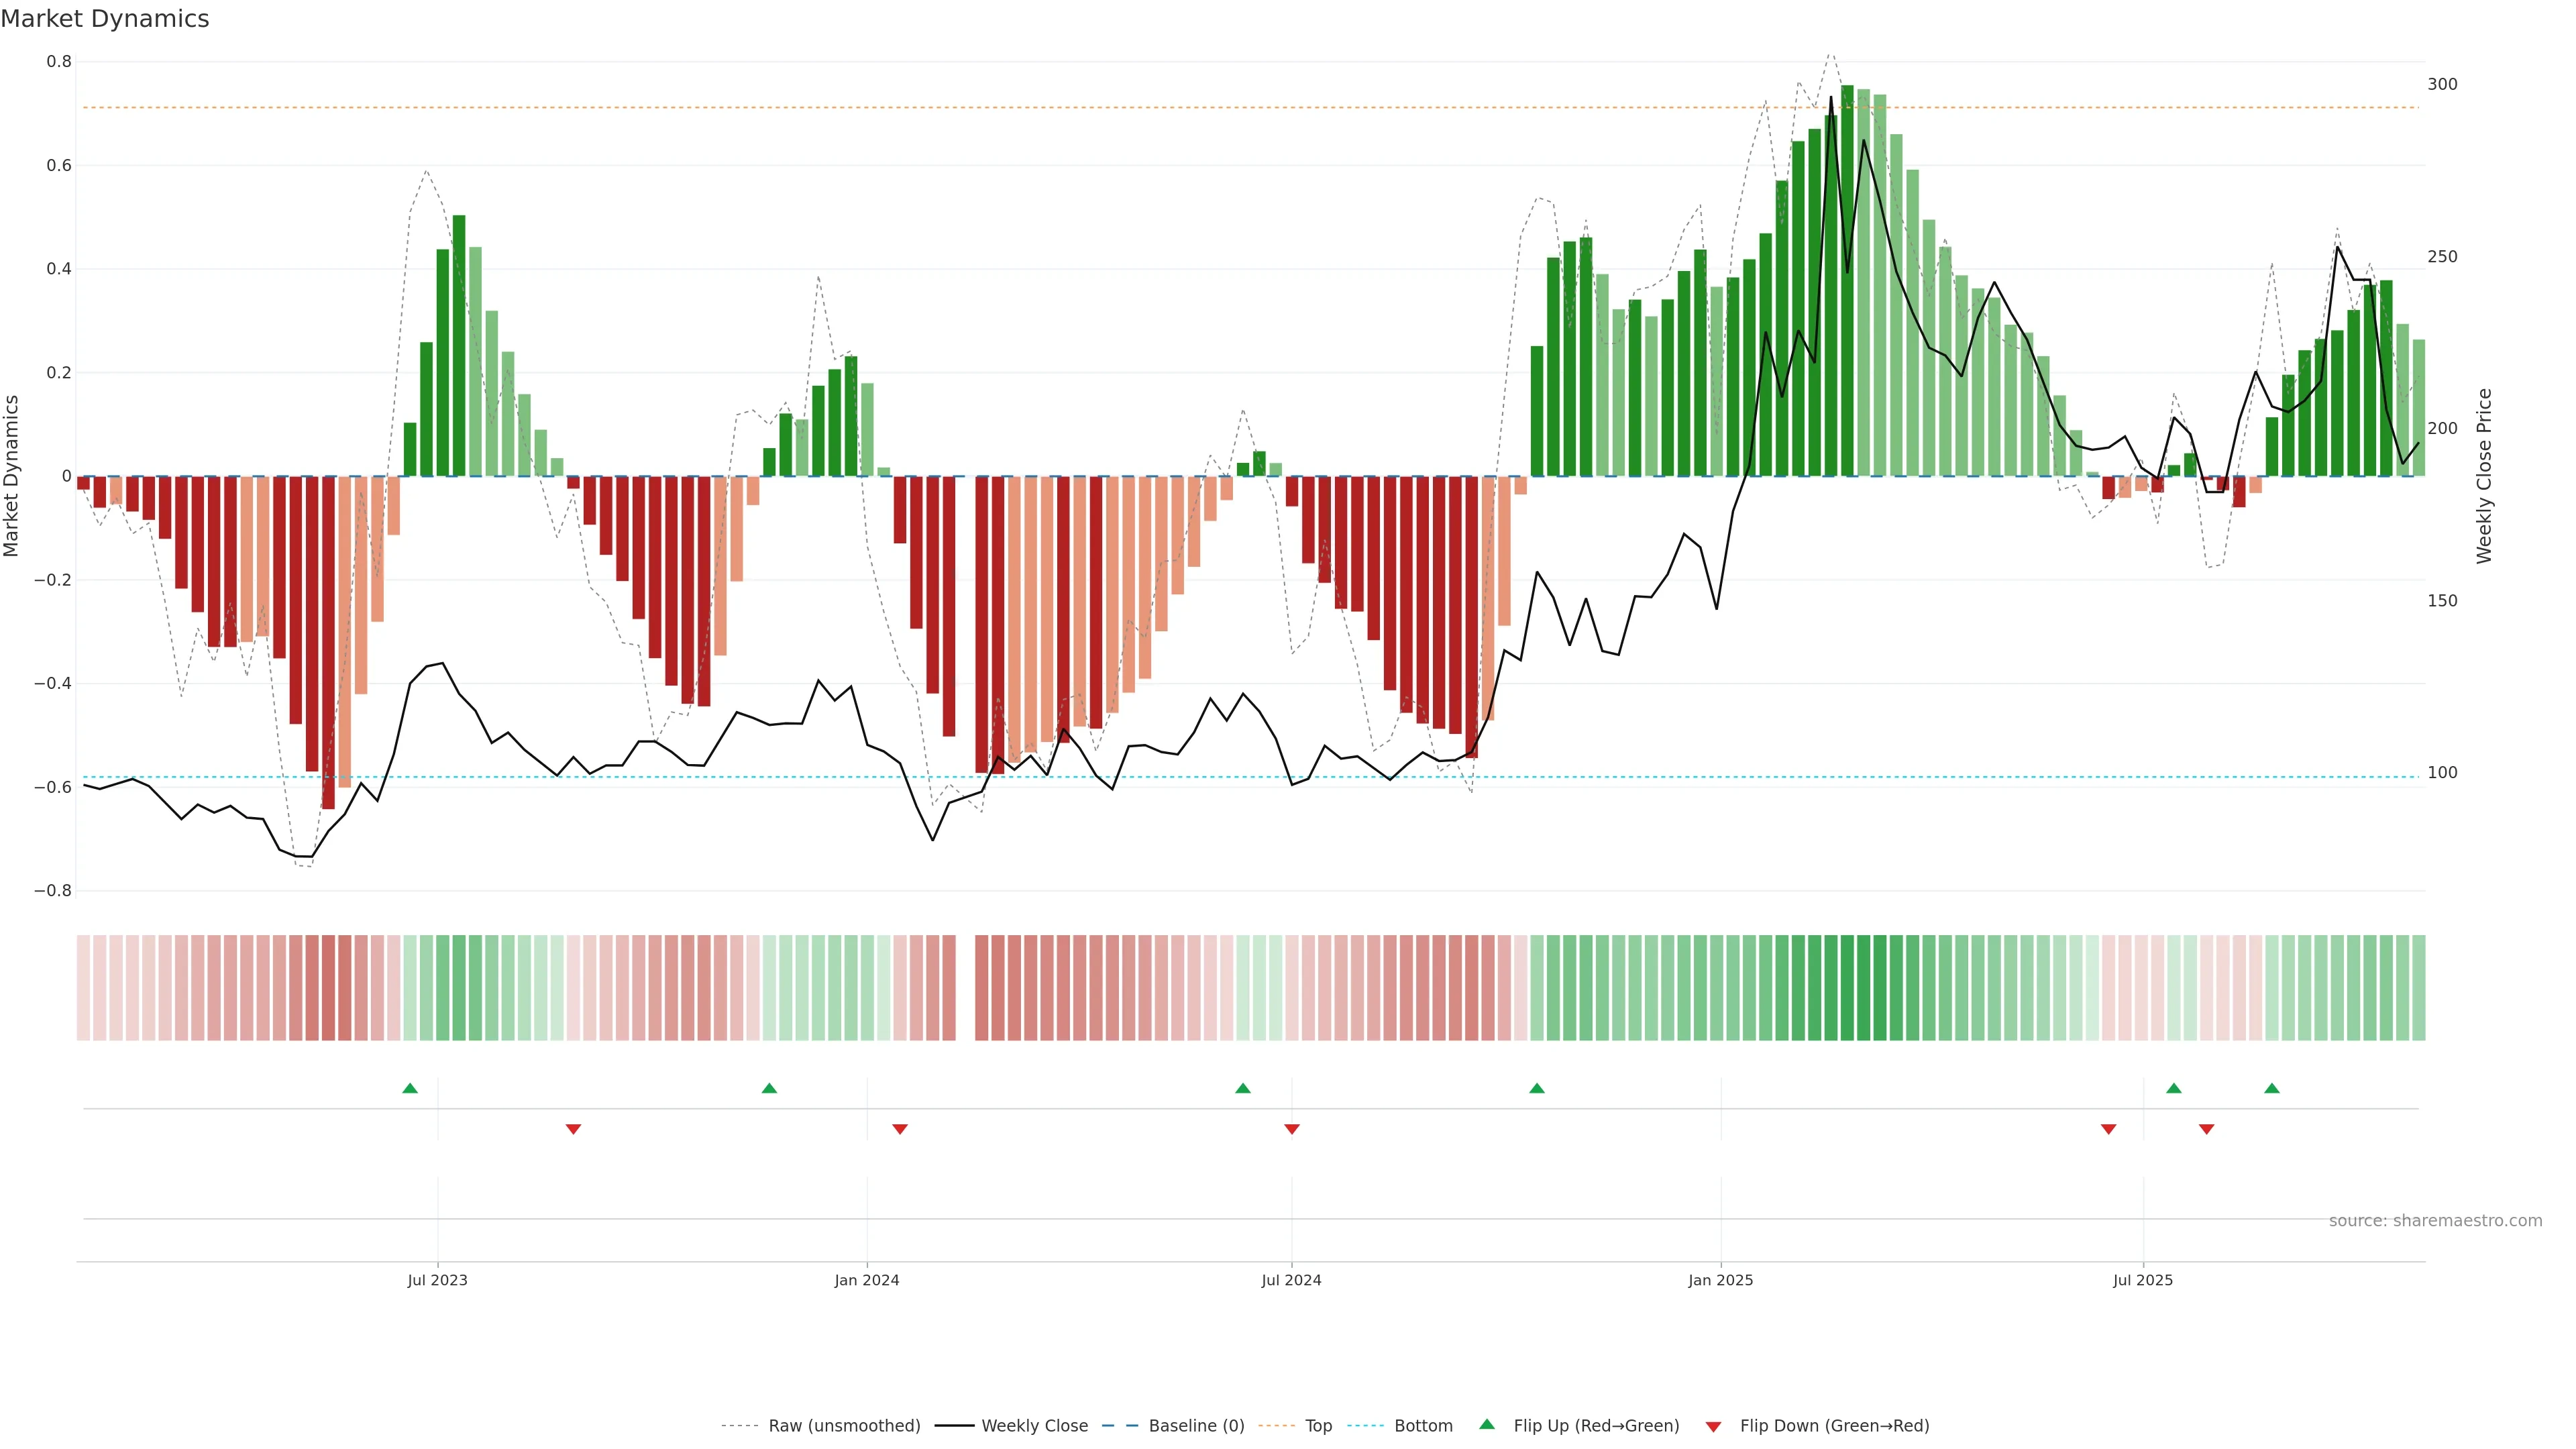Viewport: 2576px width, 1449px height.
Task: Click the 300 label on the price axis
Action: tap(2442, 84)
